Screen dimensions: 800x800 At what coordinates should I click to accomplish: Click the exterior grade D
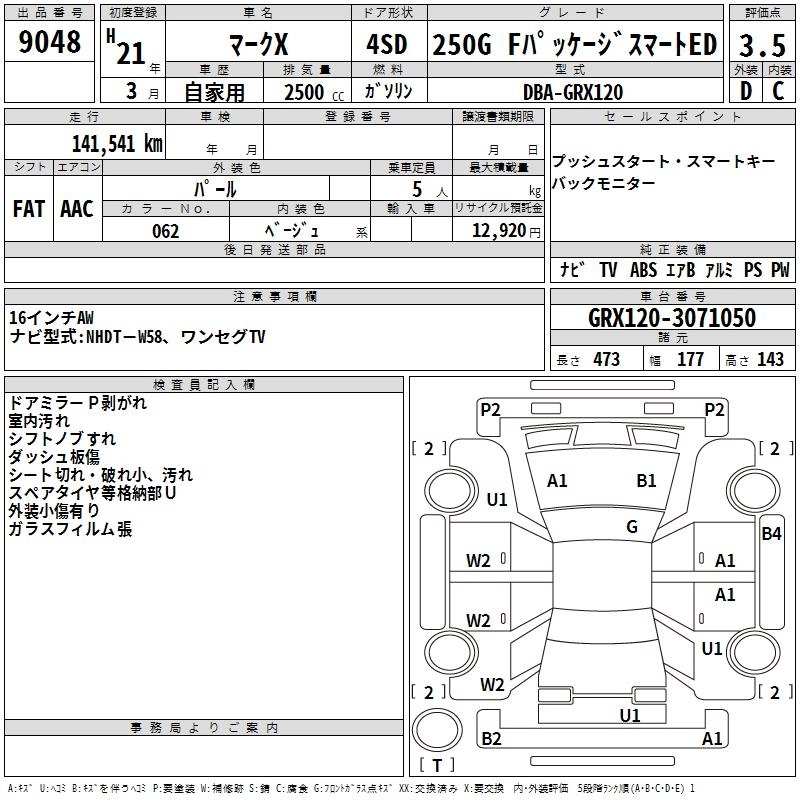[745, 91]
